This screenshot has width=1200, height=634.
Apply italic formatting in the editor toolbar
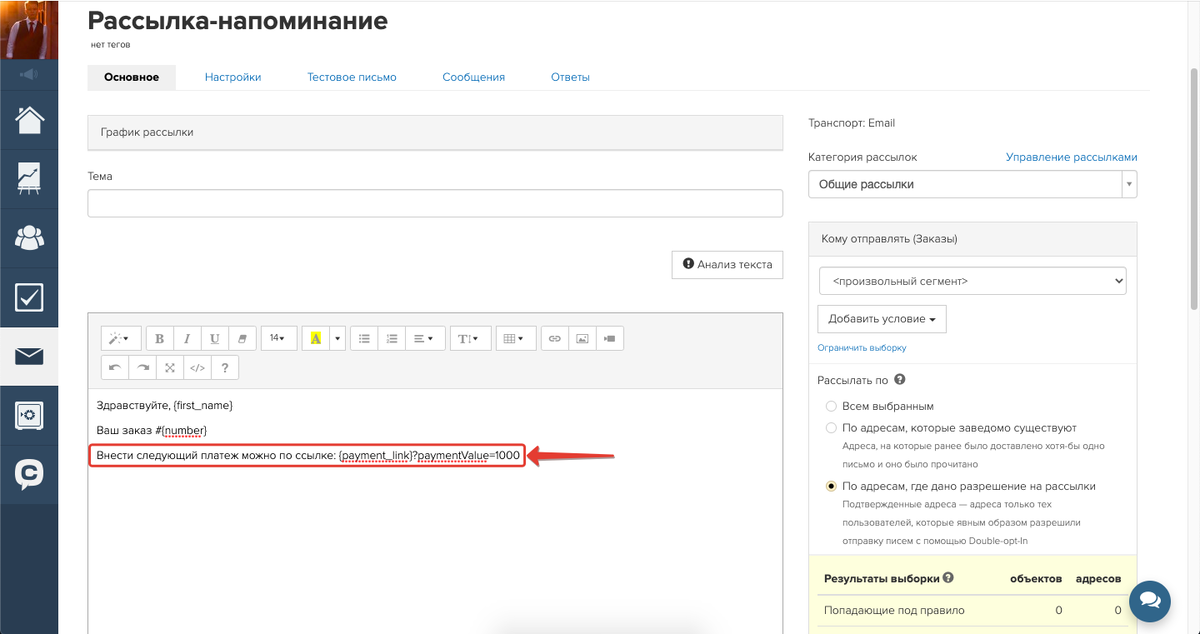pyautogui.click(x=187, y=339)
